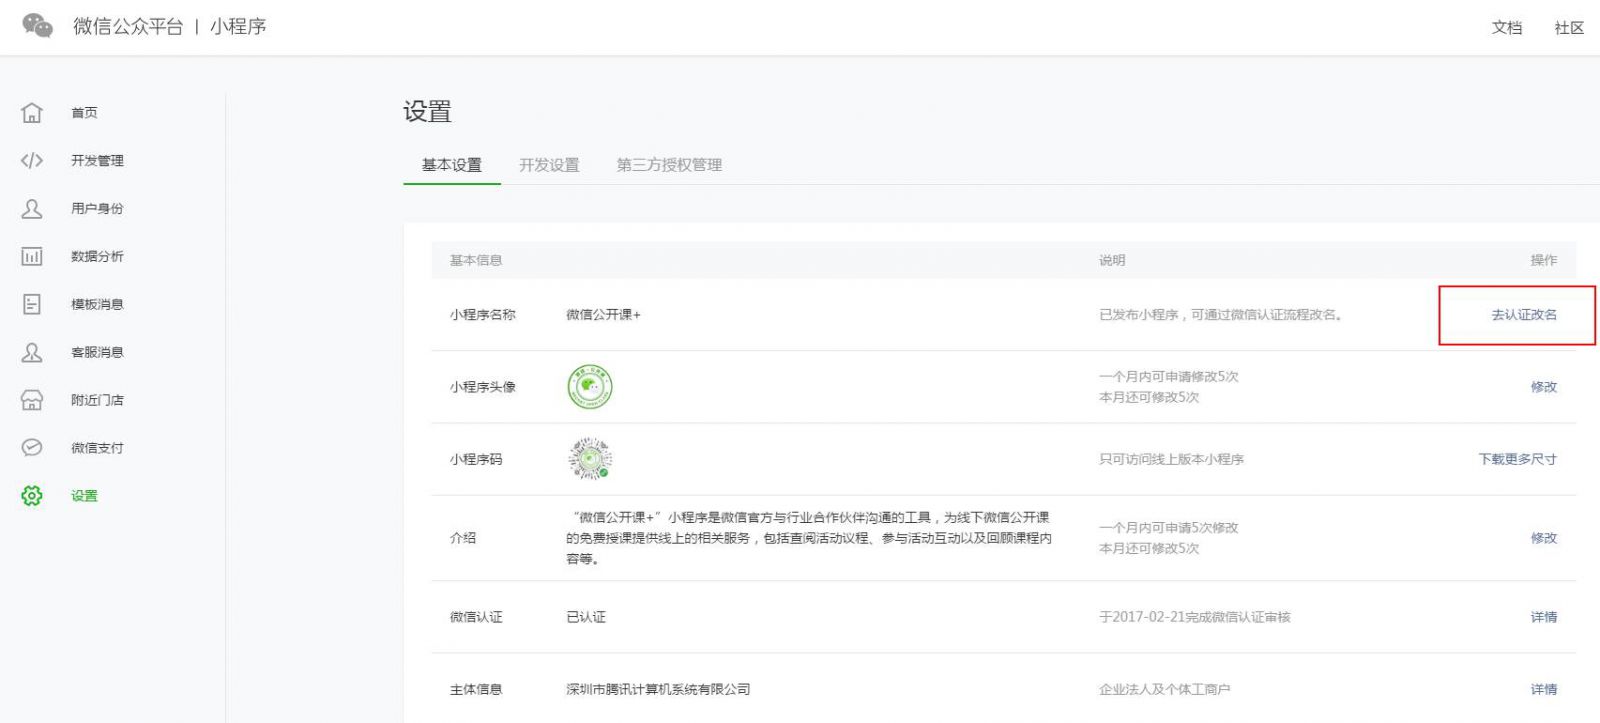Click the 下载更多尺寸 link

(1518, 459)
